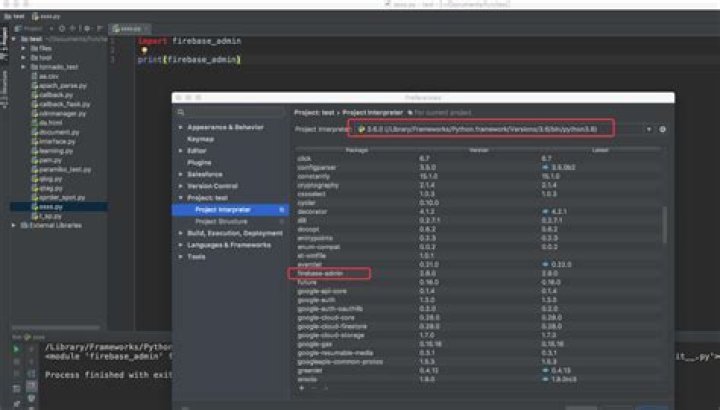Open the Keymap settings page
The image size is (720, 410).
(x=200, y=139)
